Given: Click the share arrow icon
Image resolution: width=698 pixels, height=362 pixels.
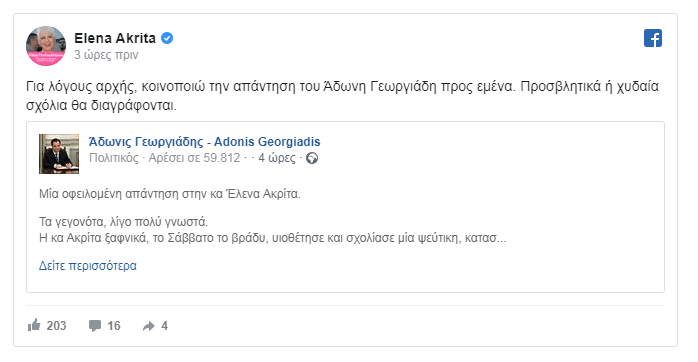Looking at the screenshot, I should tap(148, 326).
